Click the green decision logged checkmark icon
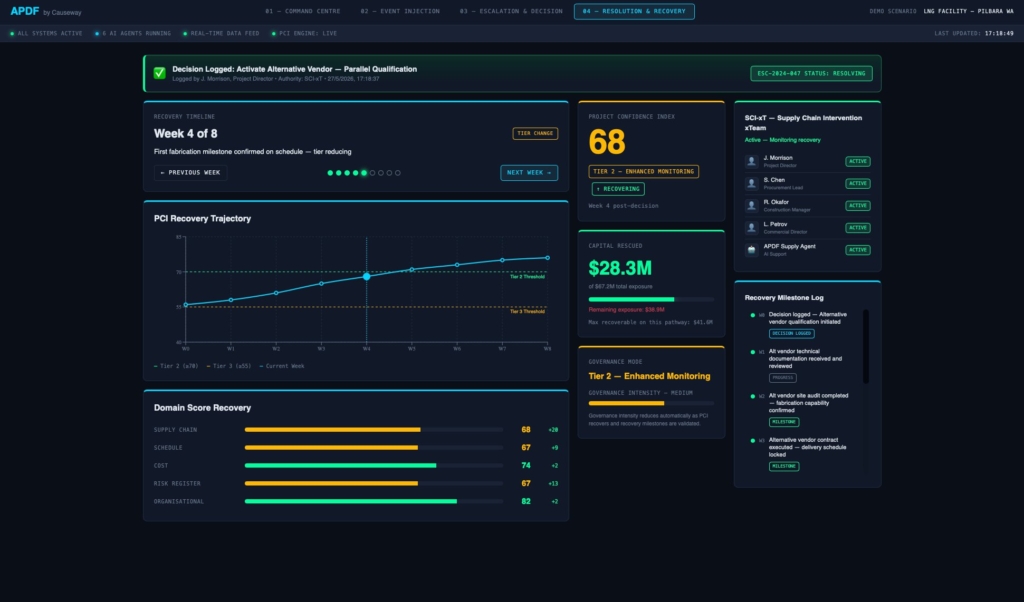The width and height of the screenshot is (1024, 602). coord(159,73)
